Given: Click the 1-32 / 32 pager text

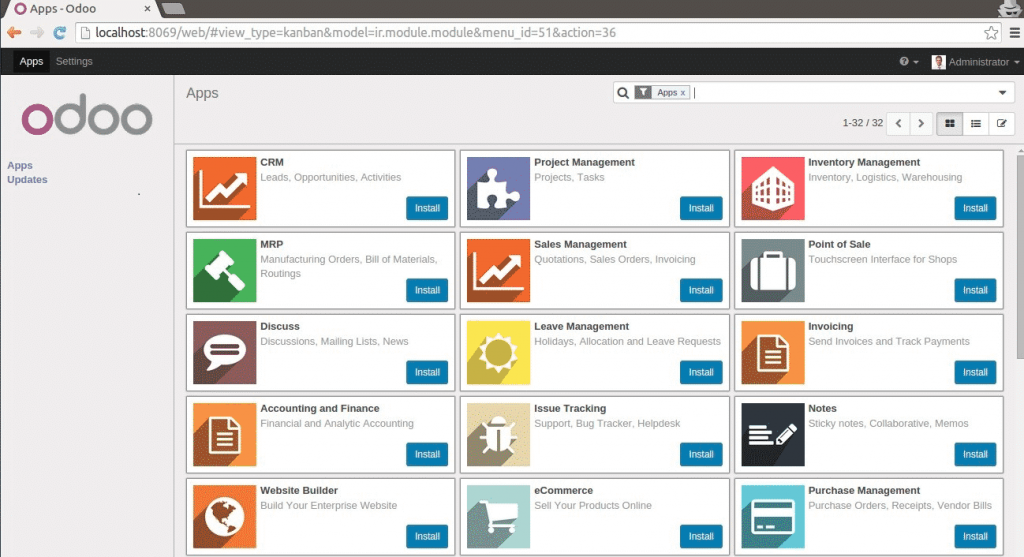Looking at the screenshot, I should click(862, 123).
